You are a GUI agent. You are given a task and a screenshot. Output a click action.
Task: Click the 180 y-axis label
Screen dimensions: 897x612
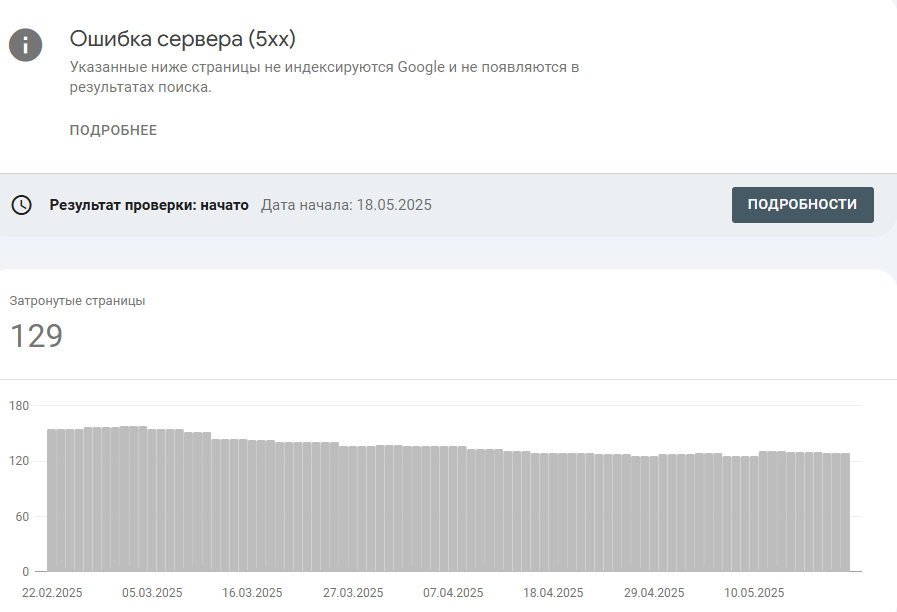(19, 406)
